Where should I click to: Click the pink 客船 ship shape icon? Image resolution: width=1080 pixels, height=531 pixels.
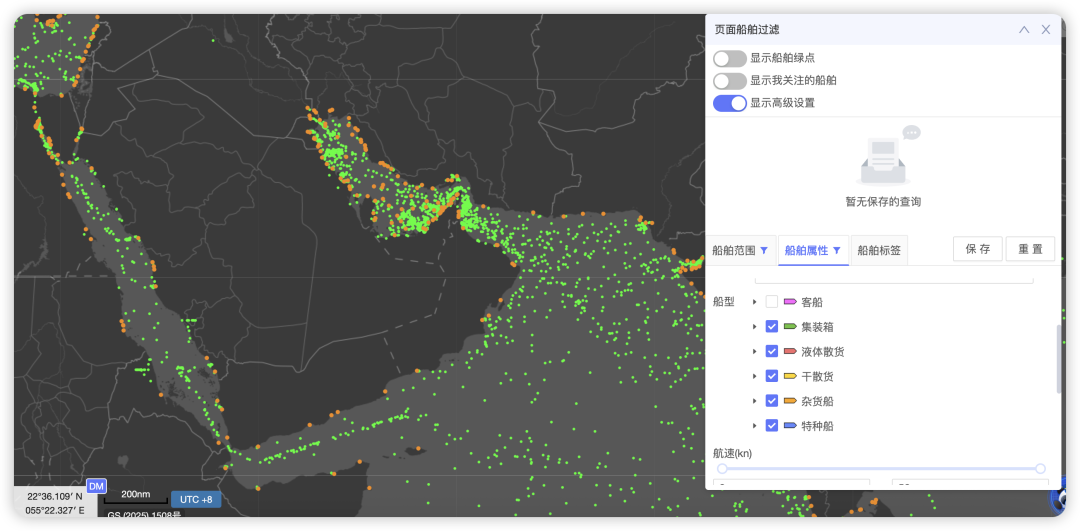[x=790, y=302]
